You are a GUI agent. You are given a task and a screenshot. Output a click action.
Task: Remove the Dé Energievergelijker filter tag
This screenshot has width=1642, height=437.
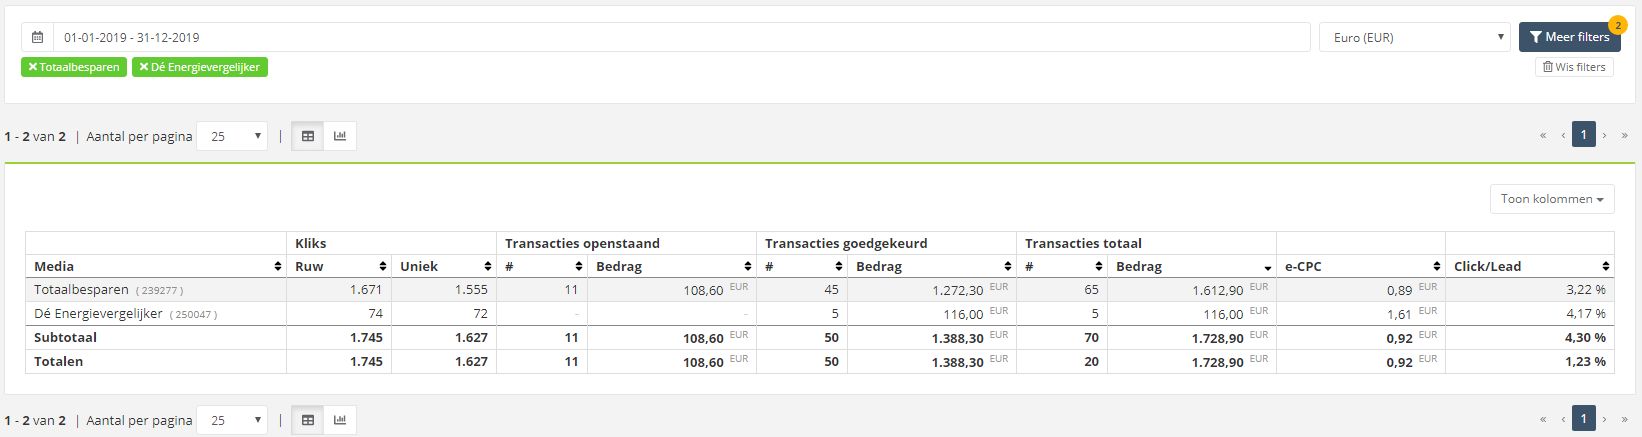(x=200, y=67)
